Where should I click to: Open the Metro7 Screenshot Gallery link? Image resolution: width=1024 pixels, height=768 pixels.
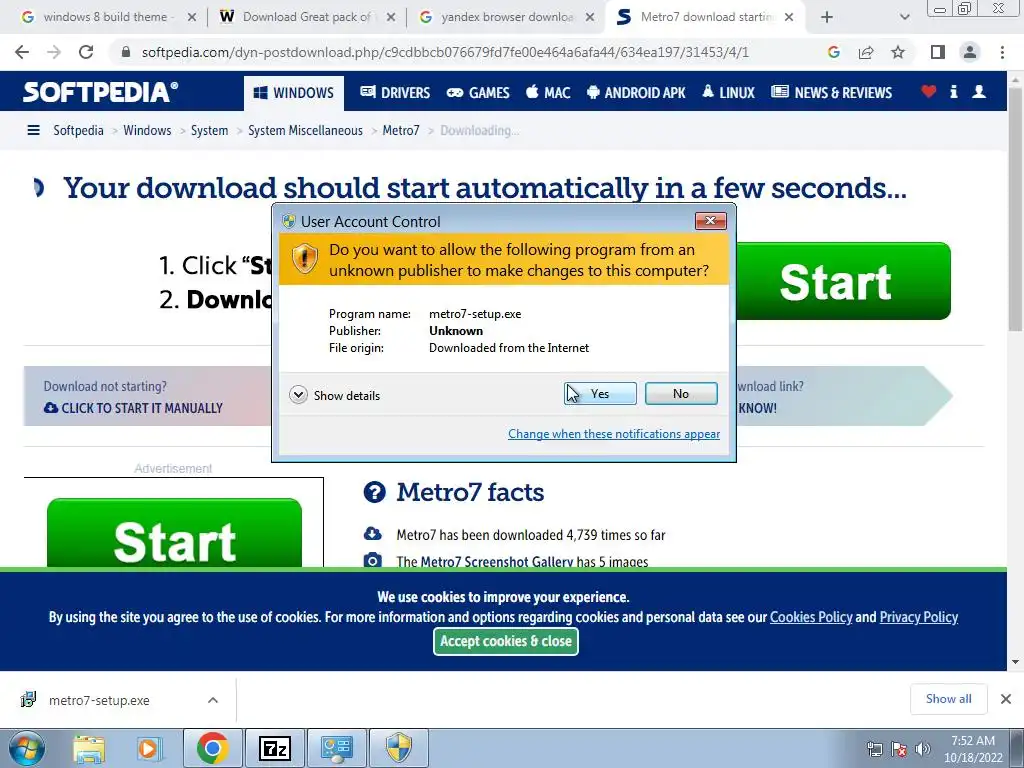(x=496, y=562)
